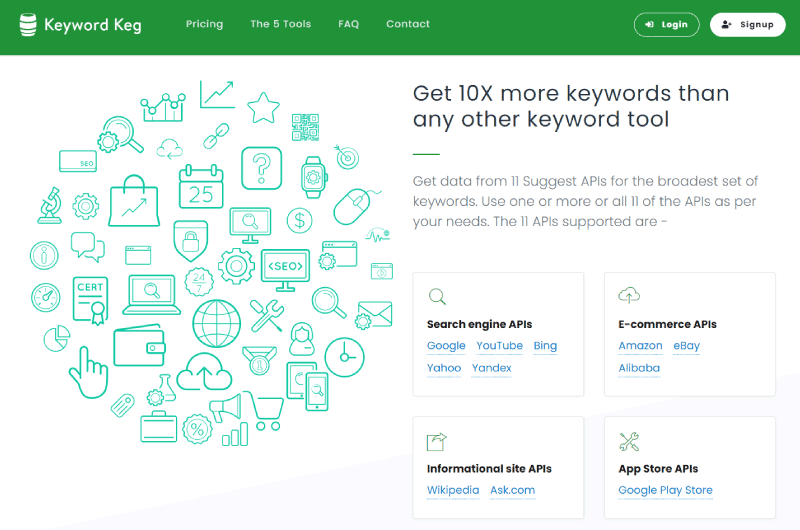Click the CERT certificate icon

(91, 300)
